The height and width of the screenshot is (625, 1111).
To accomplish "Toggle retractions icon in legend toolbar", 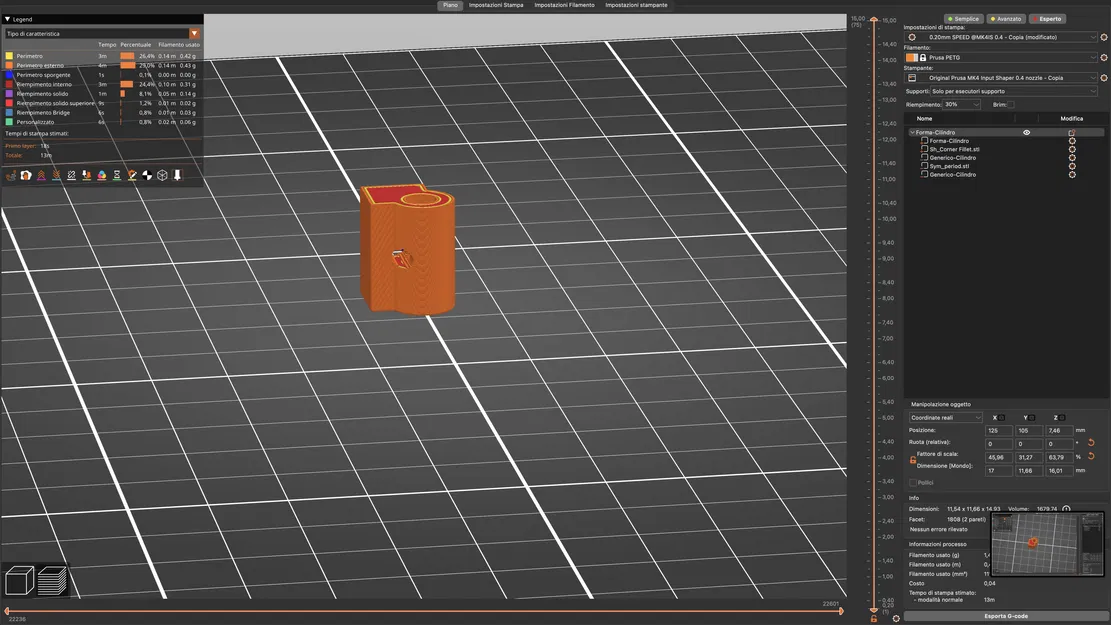I will tap(41, 175).
